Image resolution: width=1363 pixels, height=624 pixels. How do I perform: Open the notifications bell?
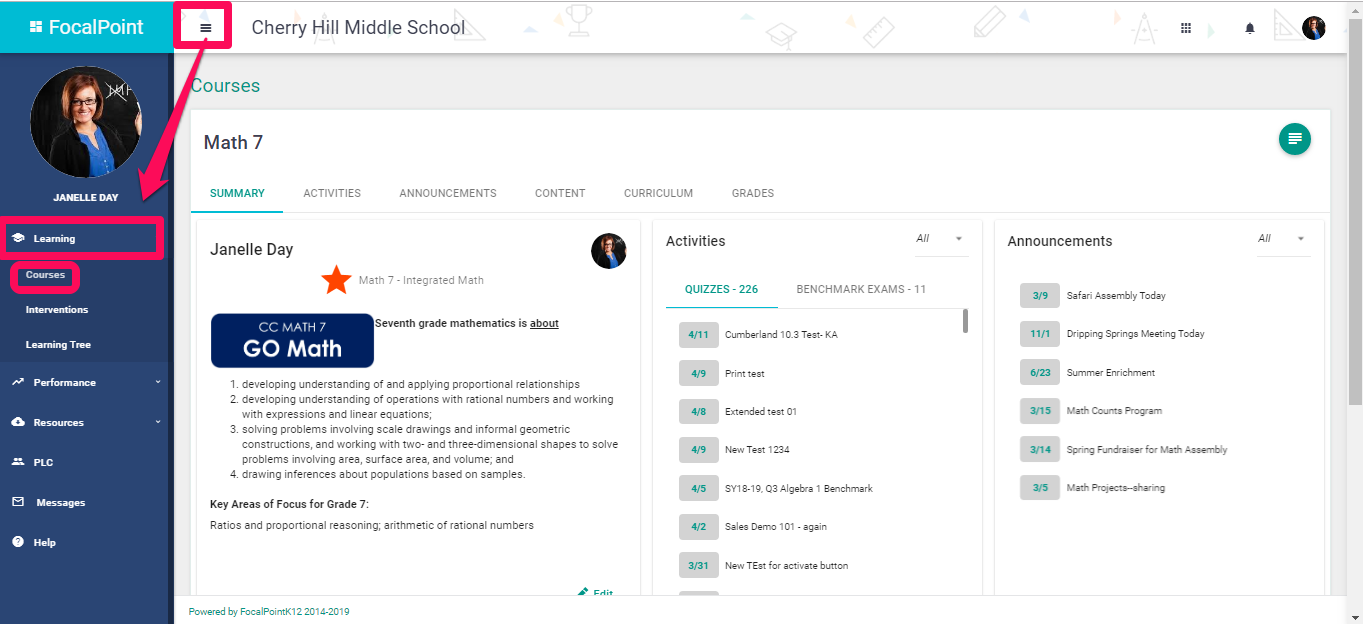pyautogui.click(x=1250, y=28)
